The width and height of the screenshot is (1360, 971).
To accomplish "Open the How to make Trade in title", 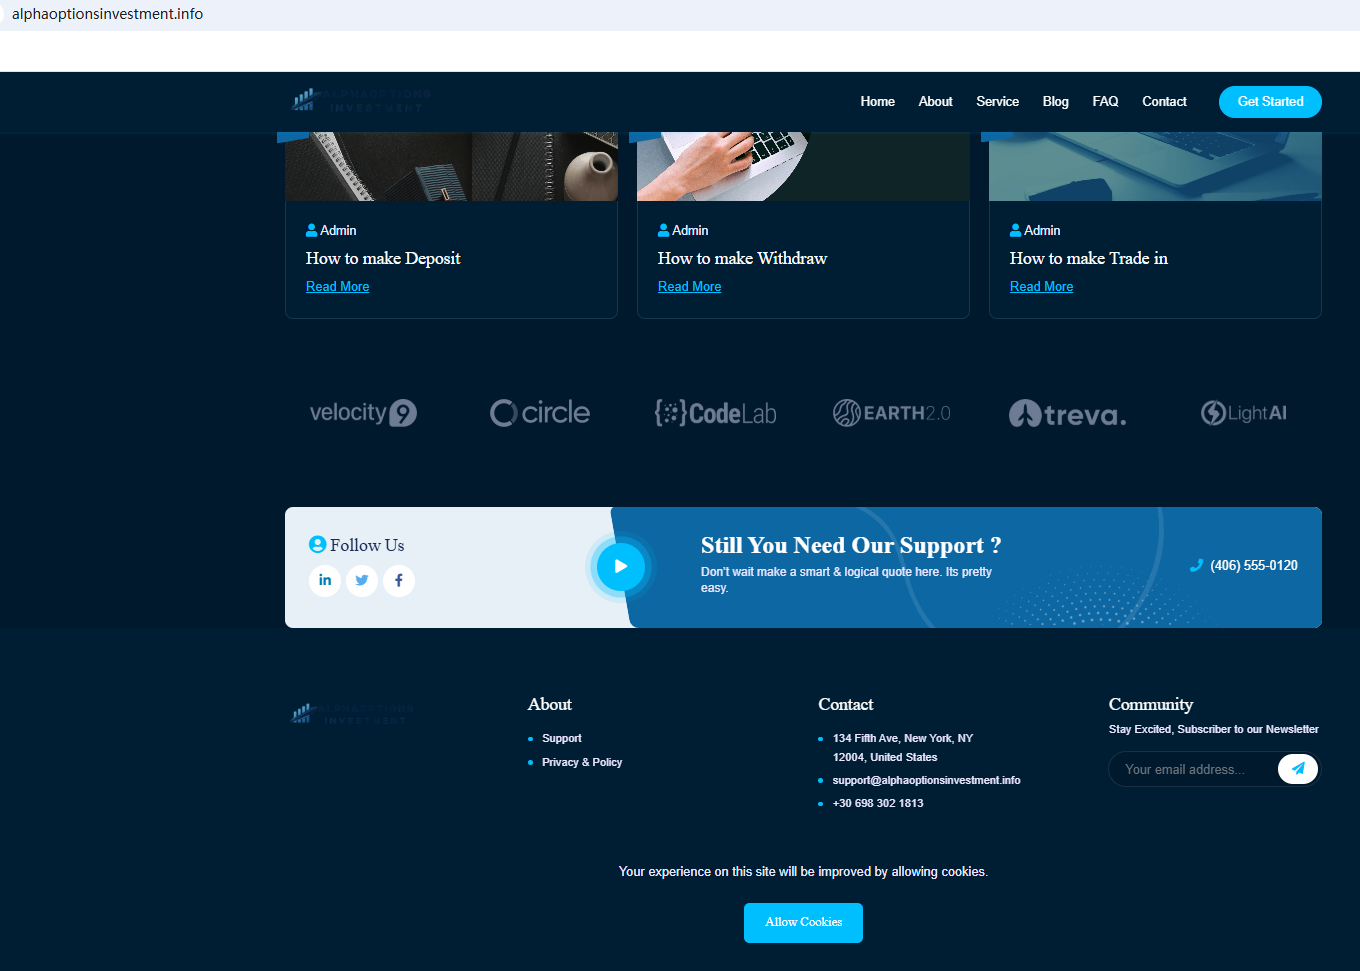I will point(1089,258).
